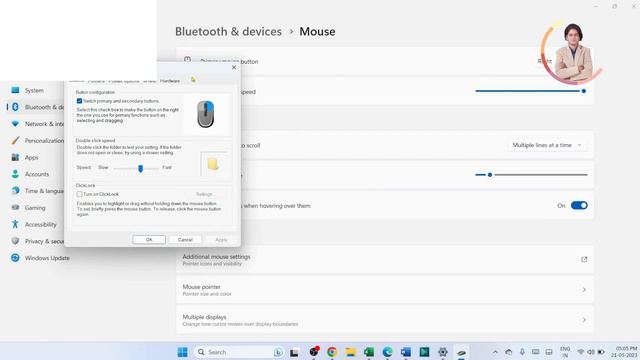The width and height of the screenshot is (640, 360).
Task: Click the Bing icon in the search box
Action: coord(278,352)
